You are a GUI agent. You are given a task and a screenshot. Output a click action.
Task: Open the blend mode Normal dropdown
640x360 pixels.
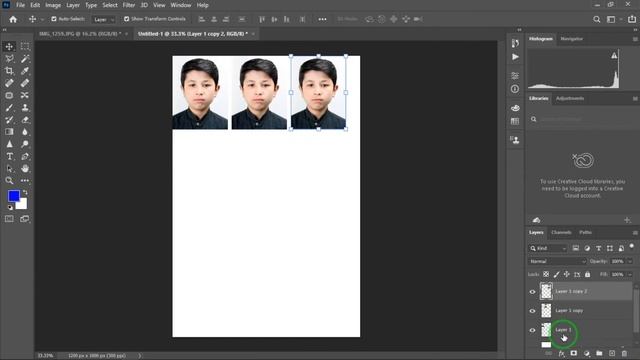pos(557,261)
